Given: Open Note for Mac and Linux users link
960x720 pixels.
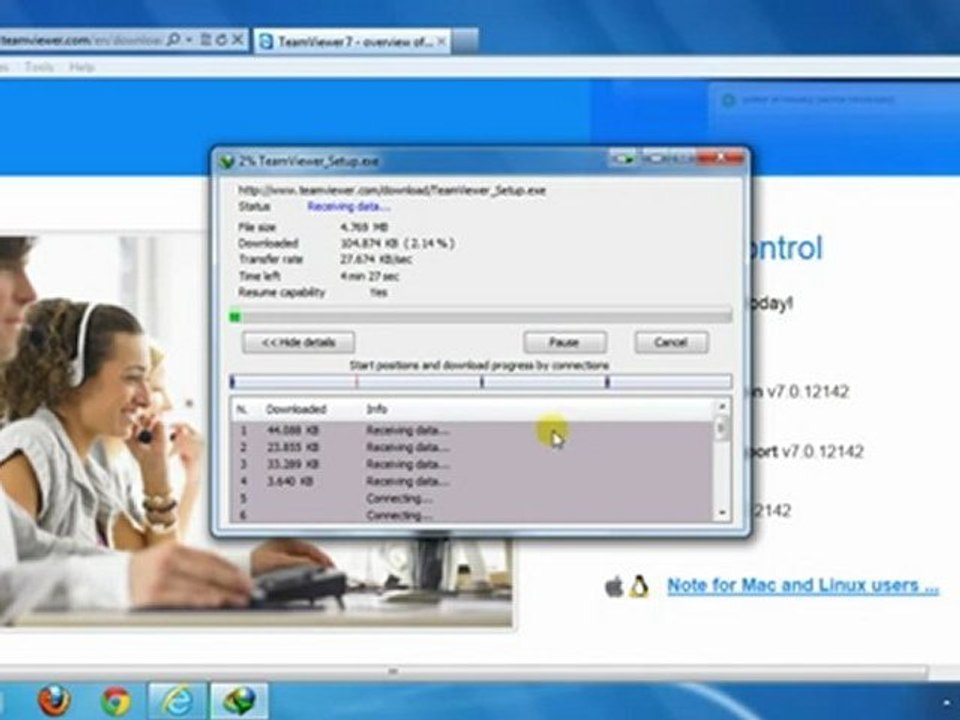Looking at the screenshot, I should click(x=803, y=585).
